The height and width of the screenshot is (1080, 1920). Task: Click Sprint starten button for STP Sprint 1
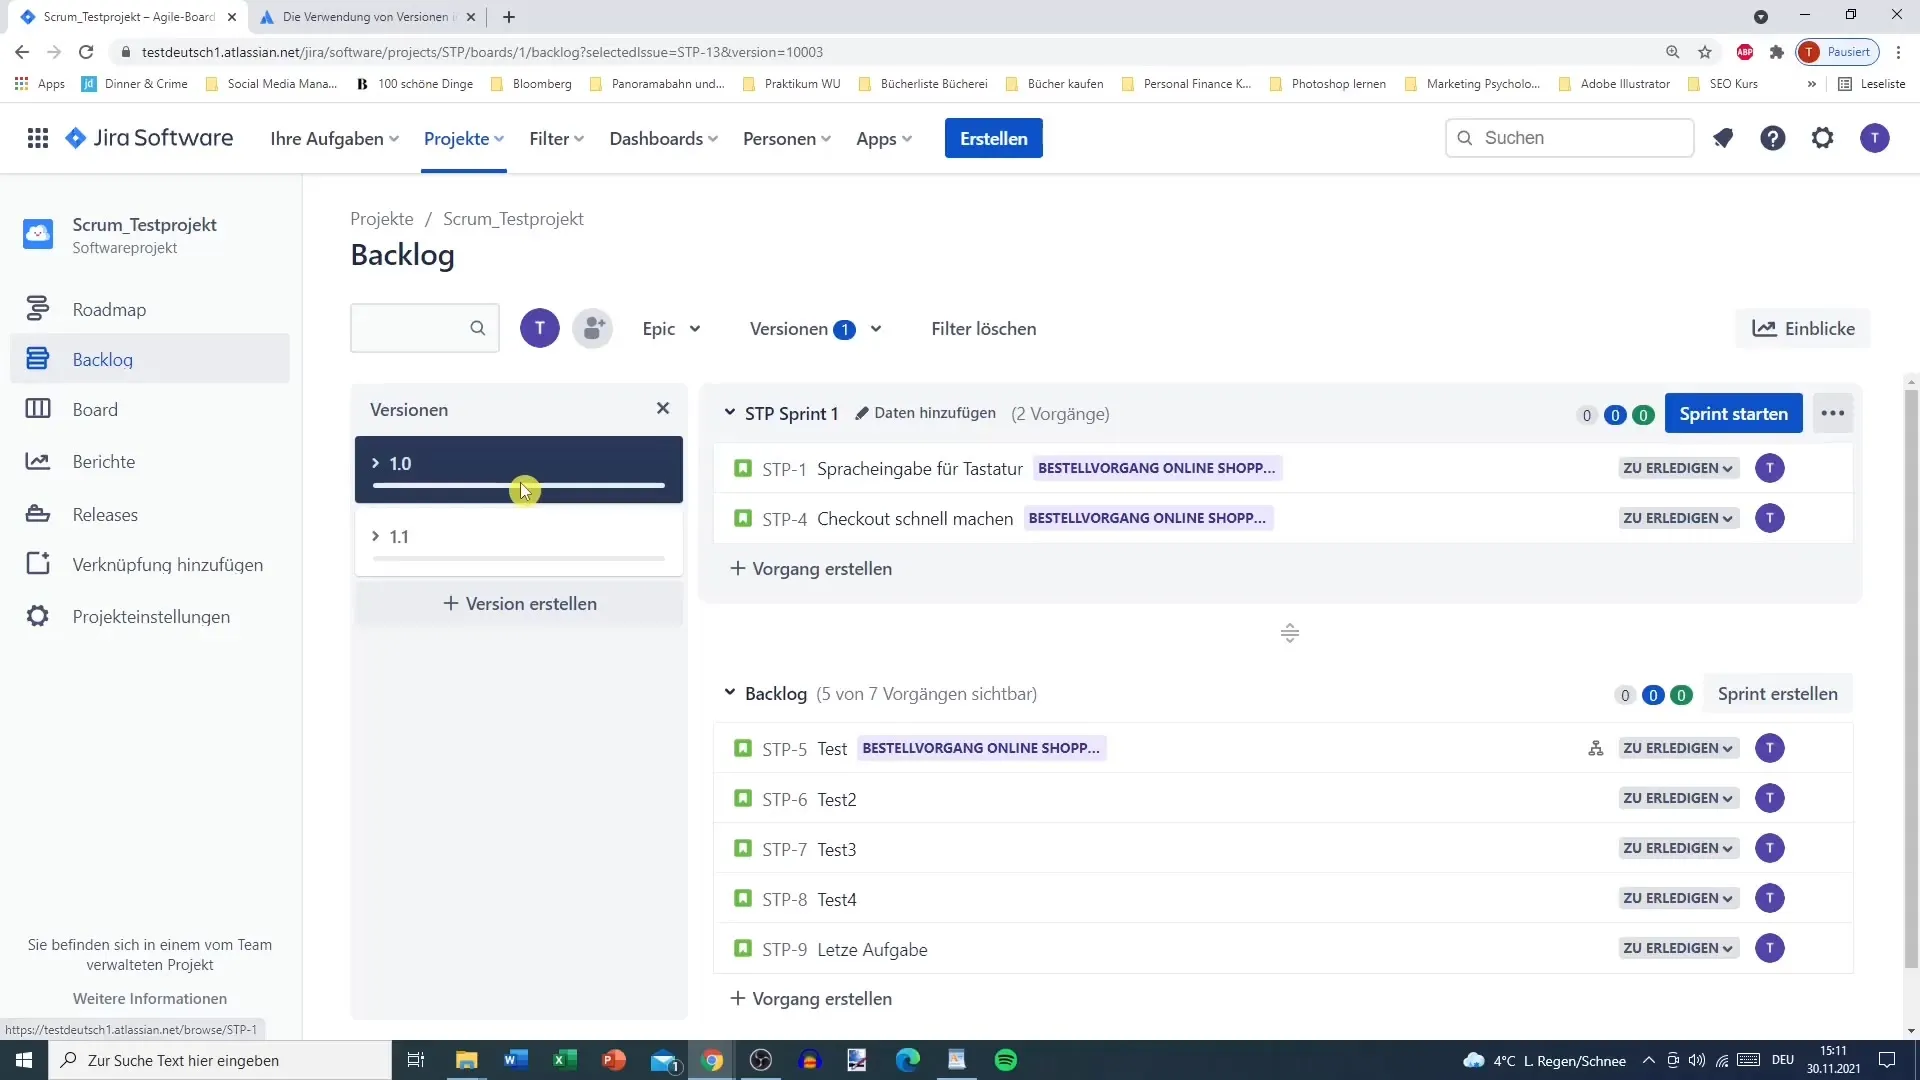1733,413
